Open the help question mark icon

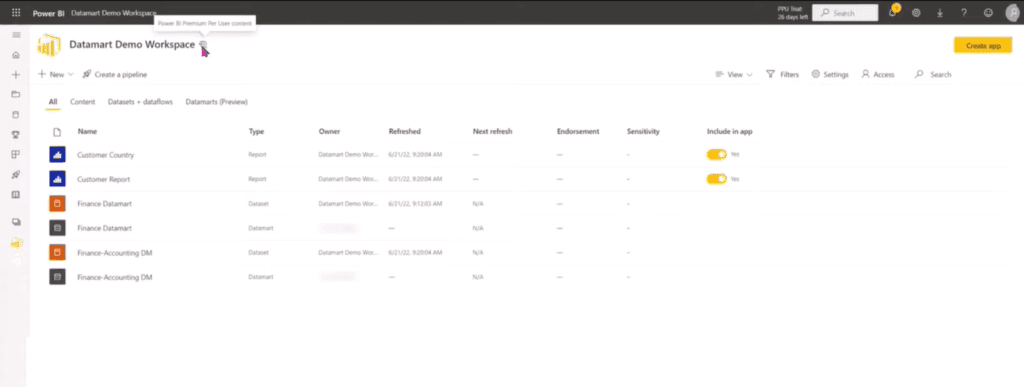coord(964,12)
